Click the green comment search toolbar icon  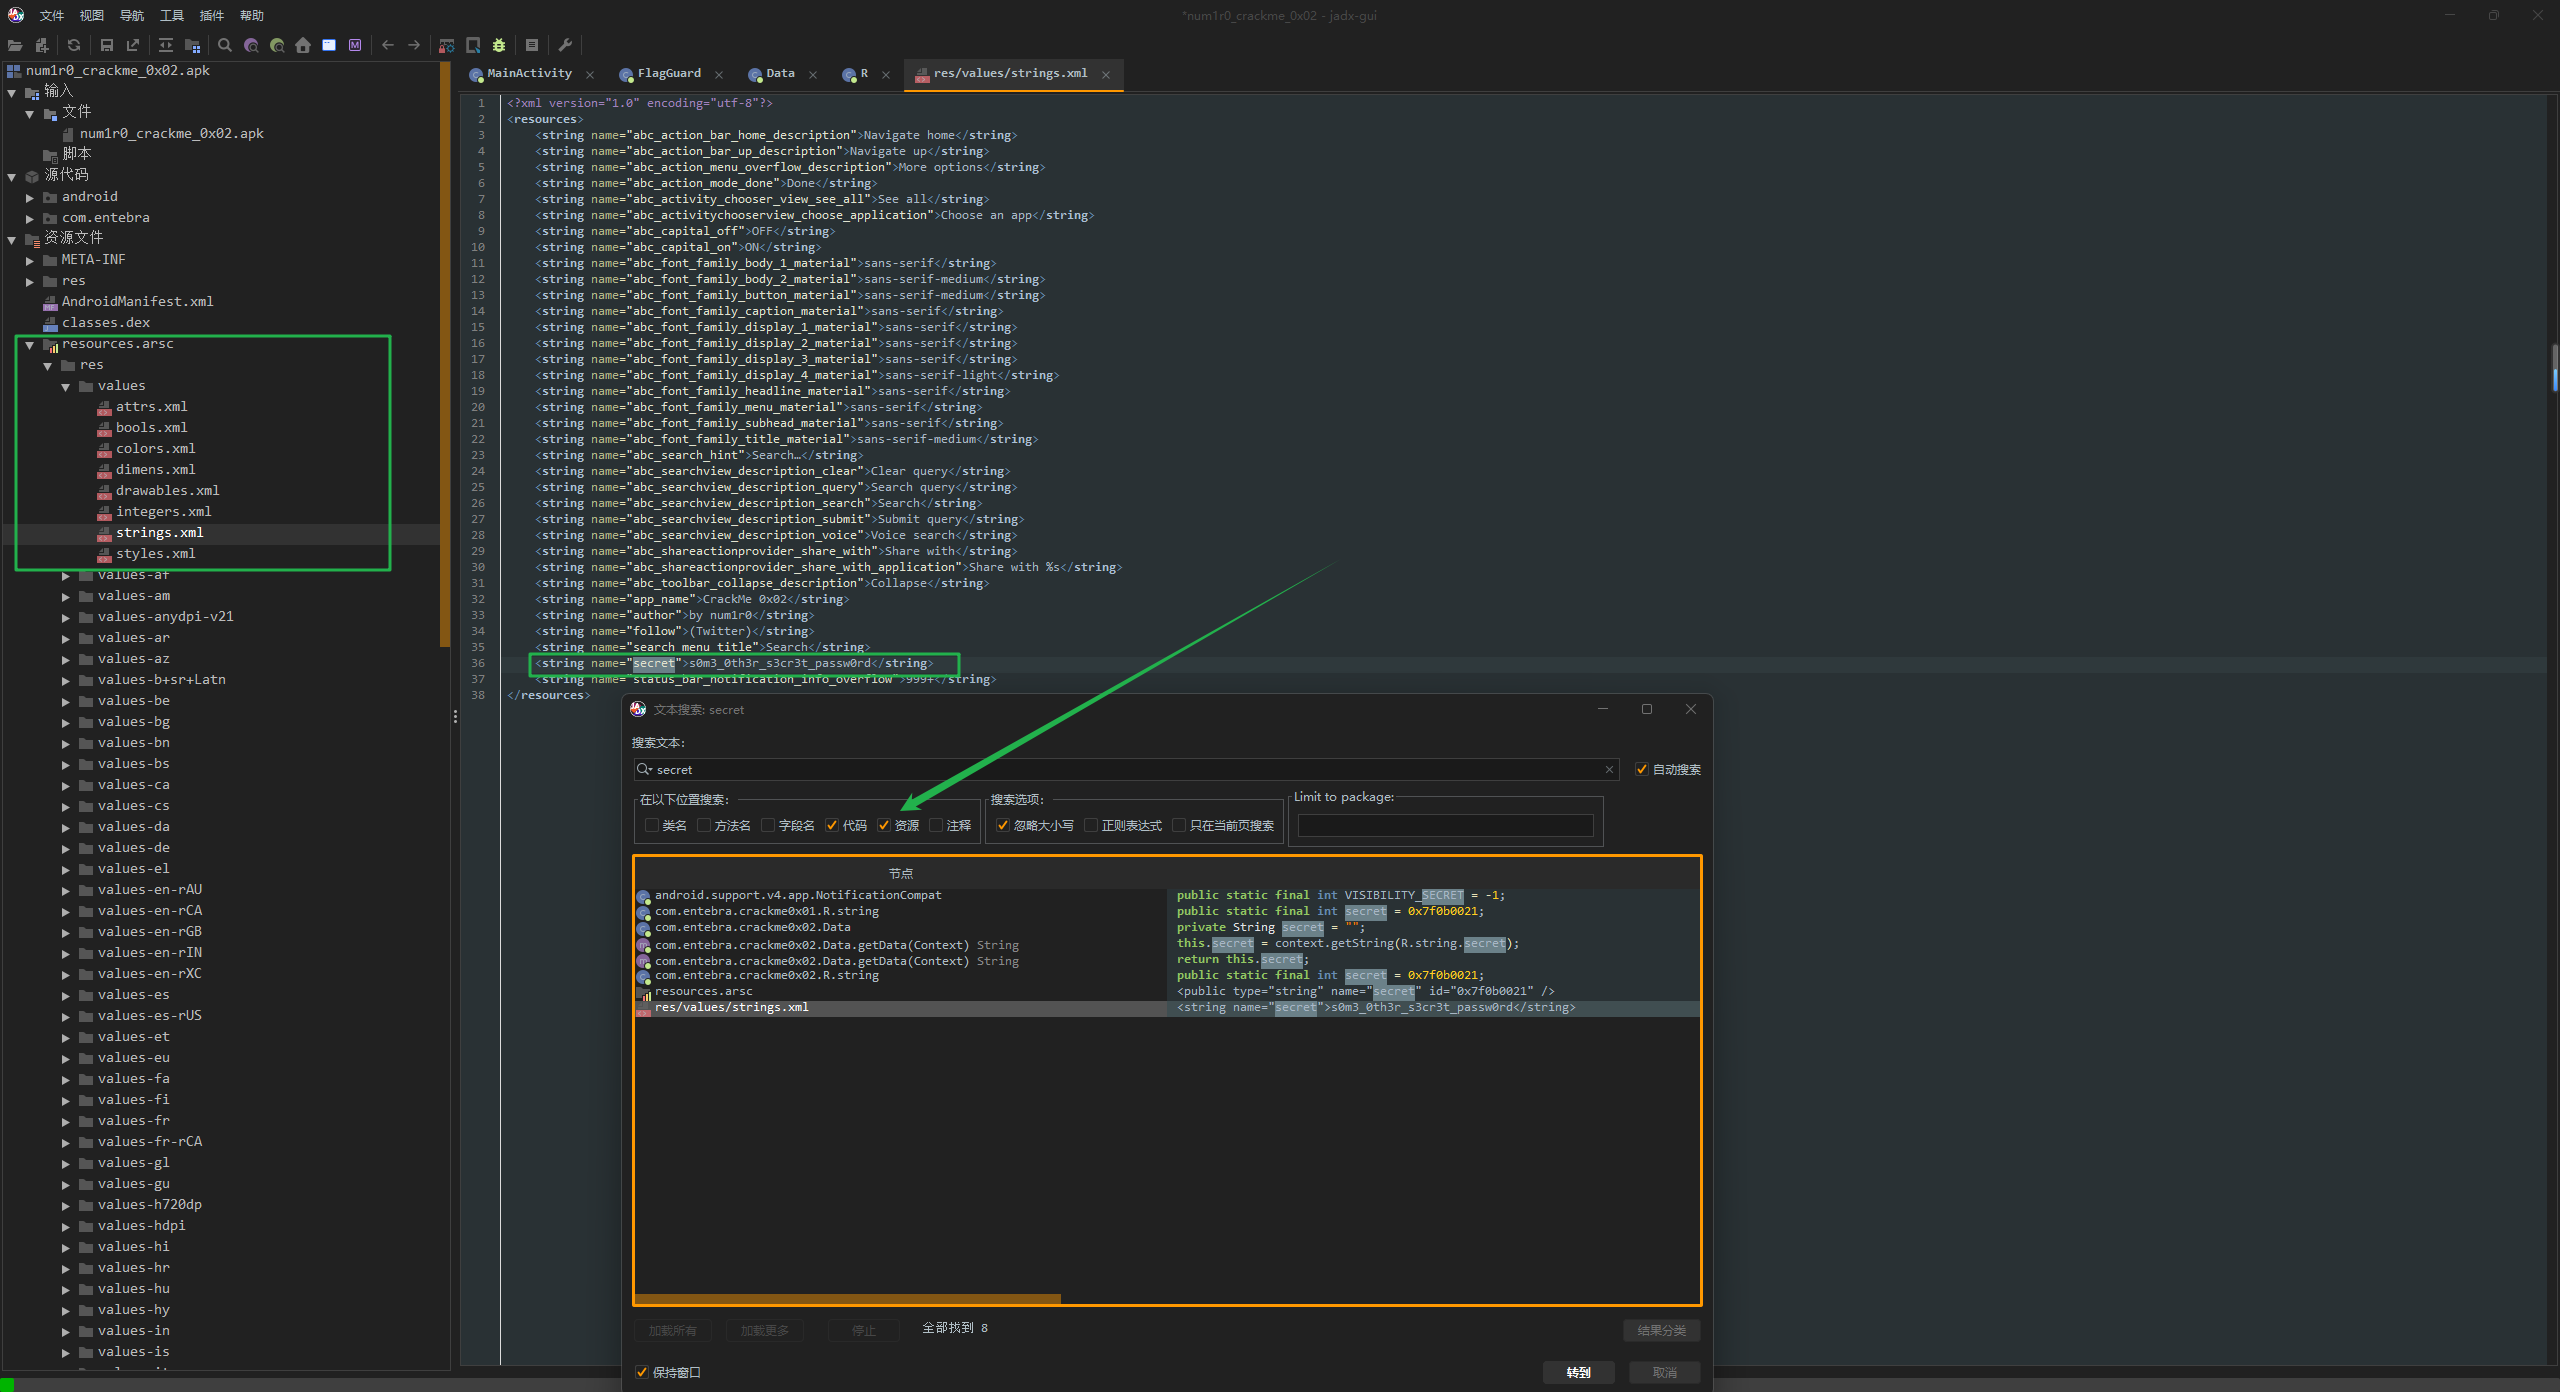point(277,45)
